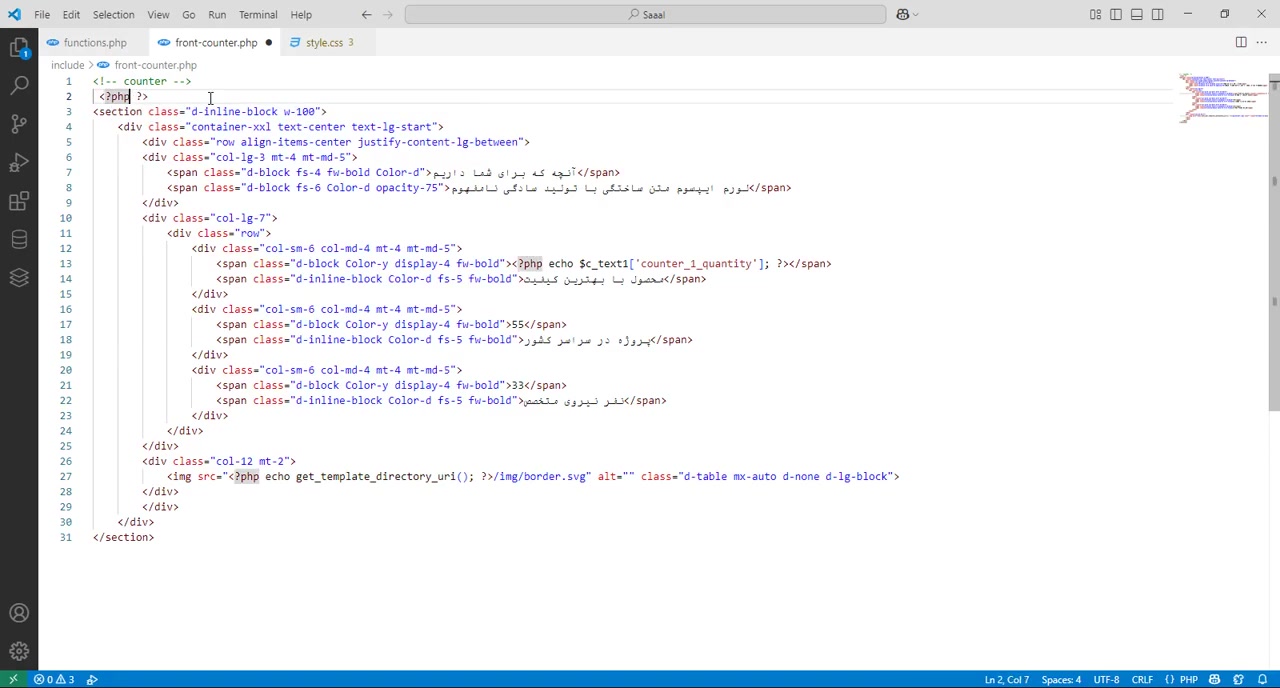Select PHP language mode in status bar

click(1188, 680)
